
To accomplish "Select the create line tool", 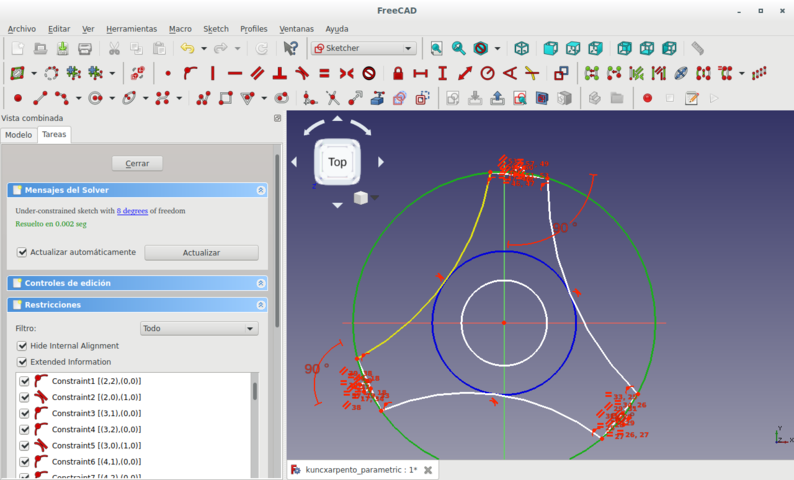I will pos(40,98).
